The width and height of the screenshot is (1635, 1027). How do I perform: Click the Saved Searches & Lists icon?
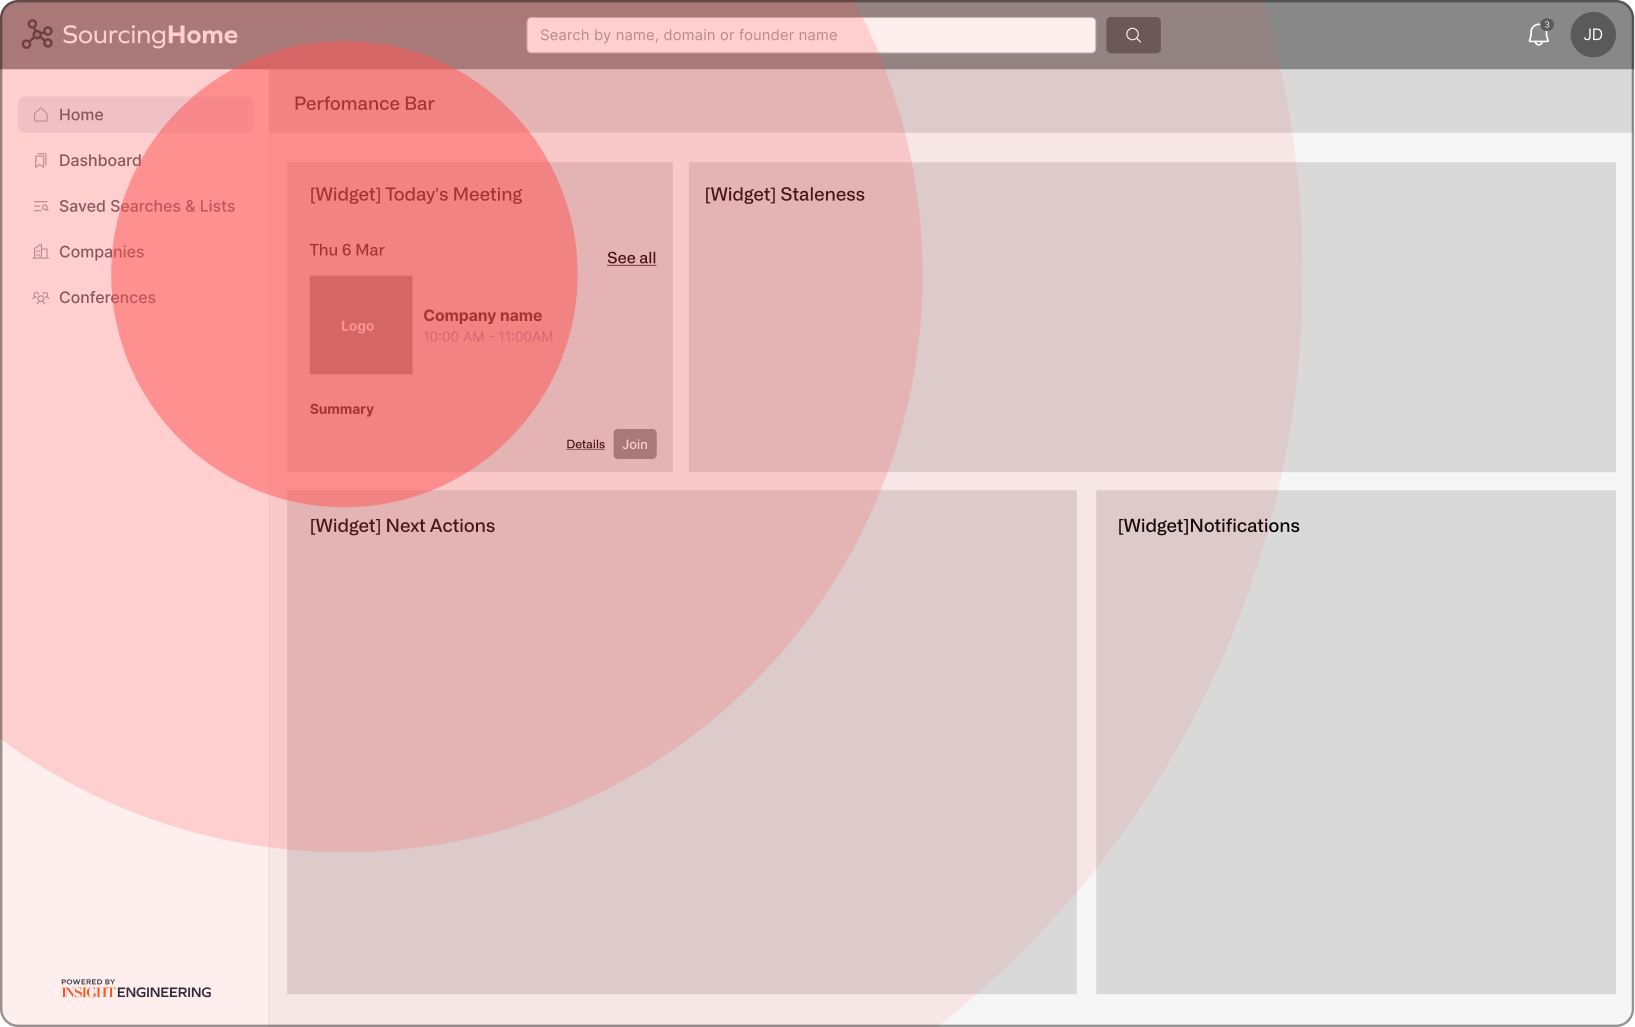point(41,207)
